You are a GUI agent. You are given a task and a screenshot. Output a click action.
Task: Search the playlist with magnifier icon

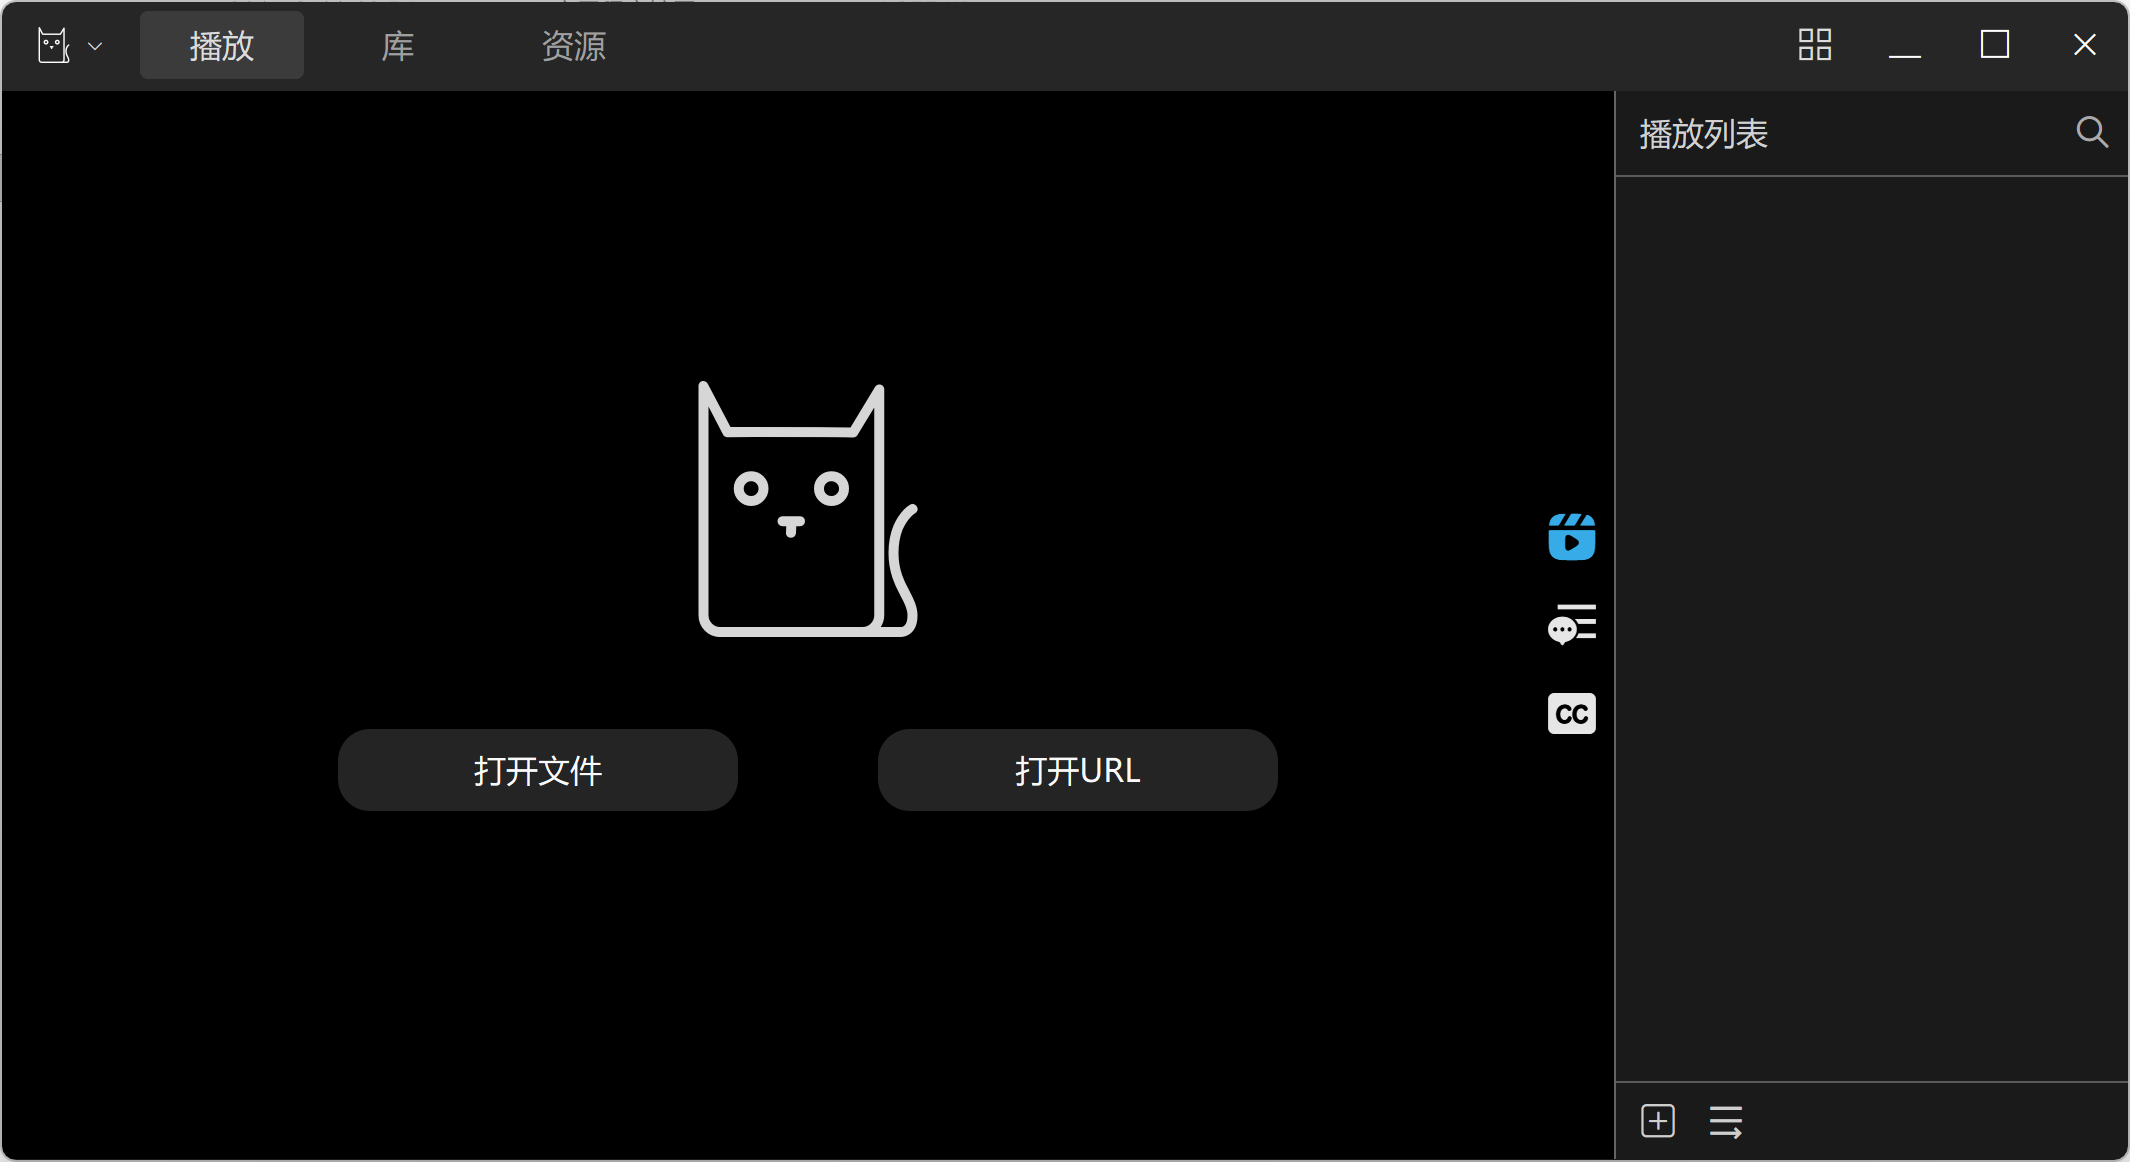[2091, 133]
